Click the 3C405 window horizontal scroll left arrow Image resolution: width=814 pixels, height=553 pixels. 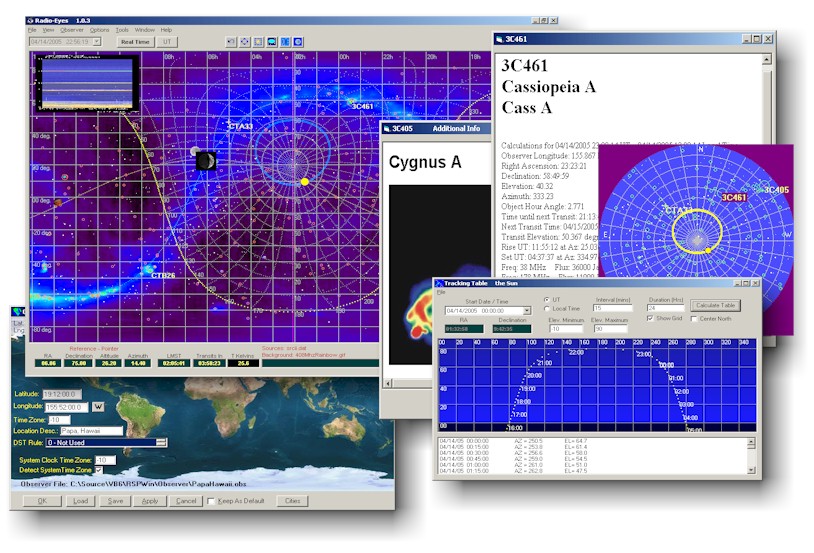tap(388, 383)
